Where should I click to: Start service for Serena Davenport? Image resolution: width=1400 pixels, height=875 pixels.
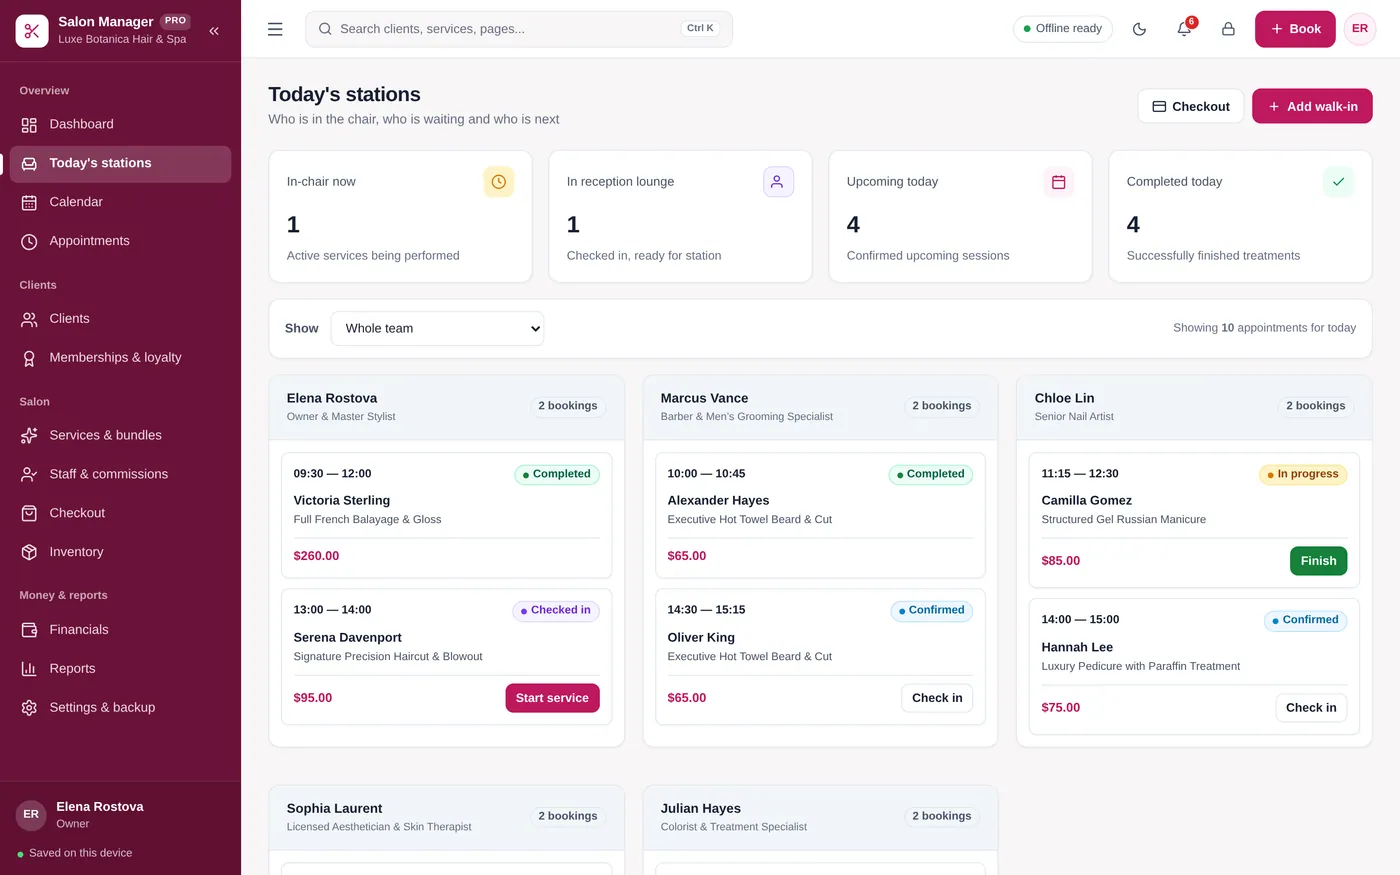(552, 698)
